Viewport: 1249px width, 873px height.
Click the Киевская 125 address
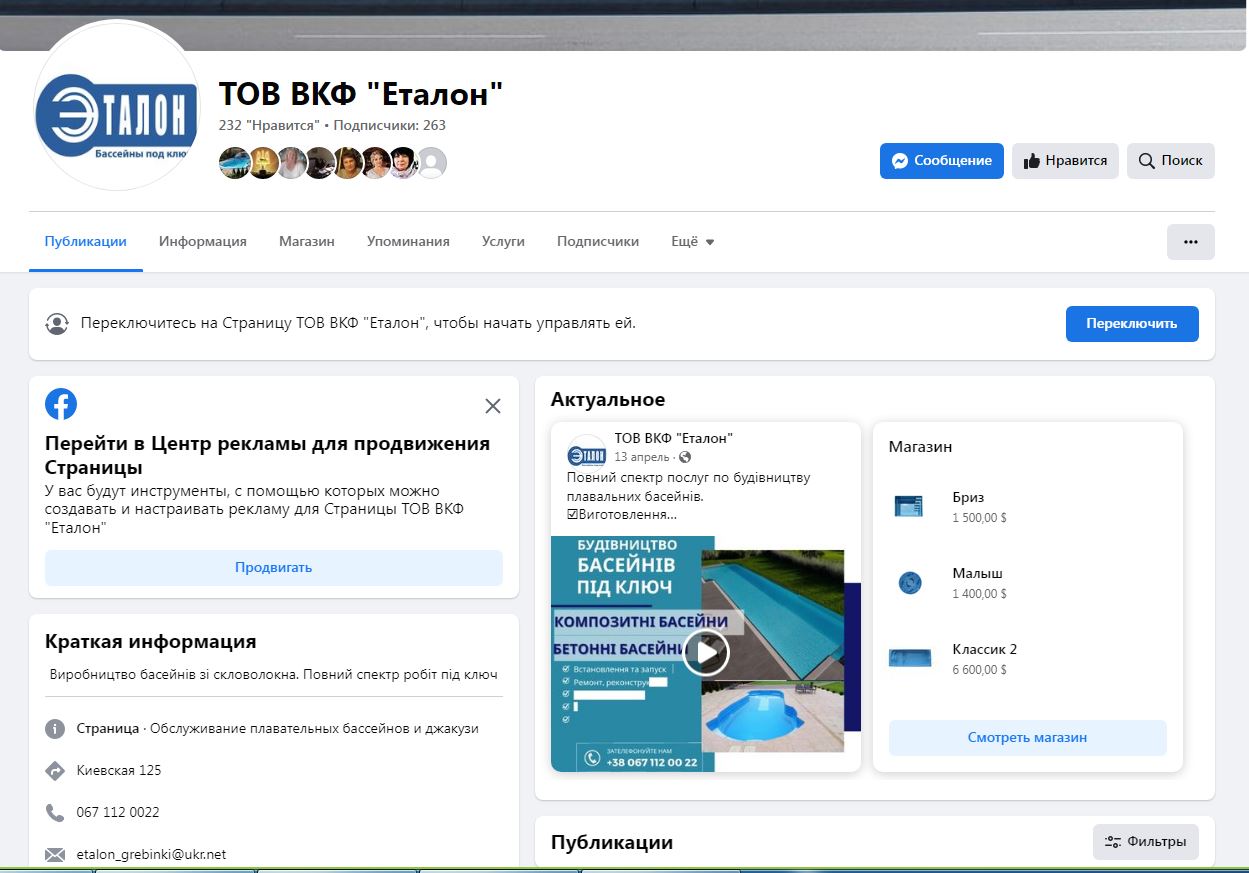[119, 771]
